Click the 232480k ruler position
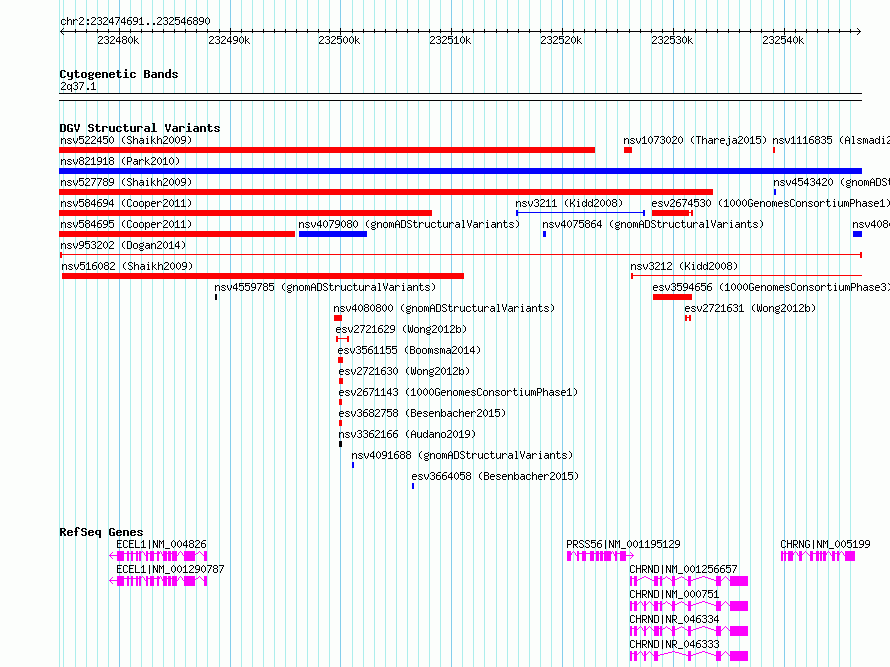This screenshot has height=667, width=890. (x=118, y=40)
